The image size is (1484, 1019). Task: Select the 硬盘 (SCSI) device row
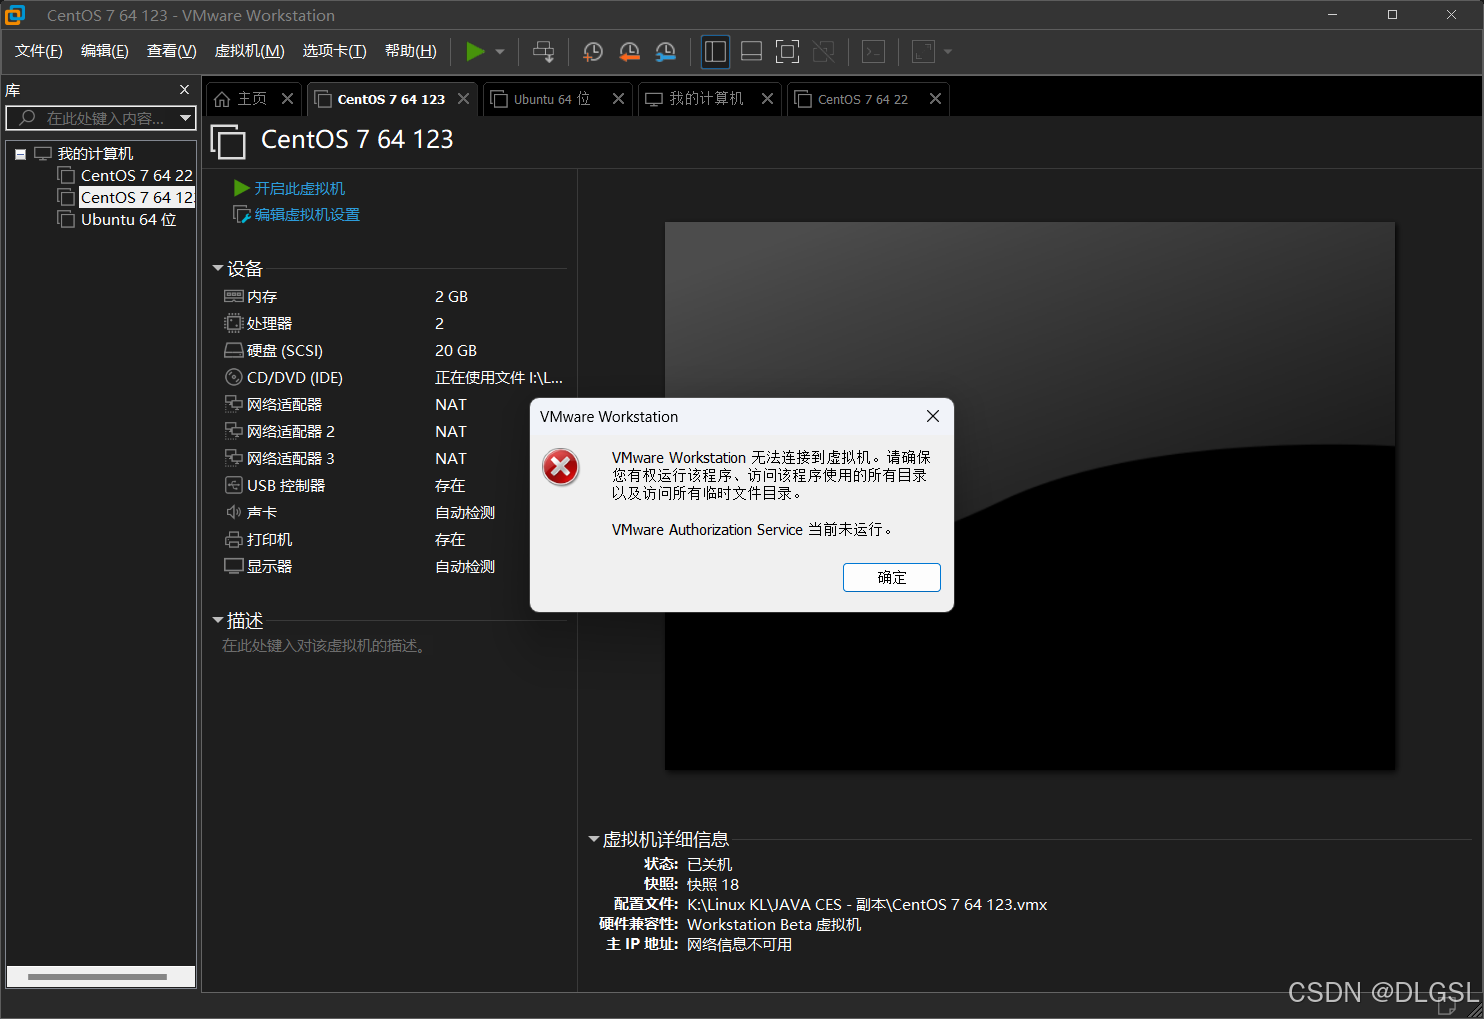click(x=394, y=351)
